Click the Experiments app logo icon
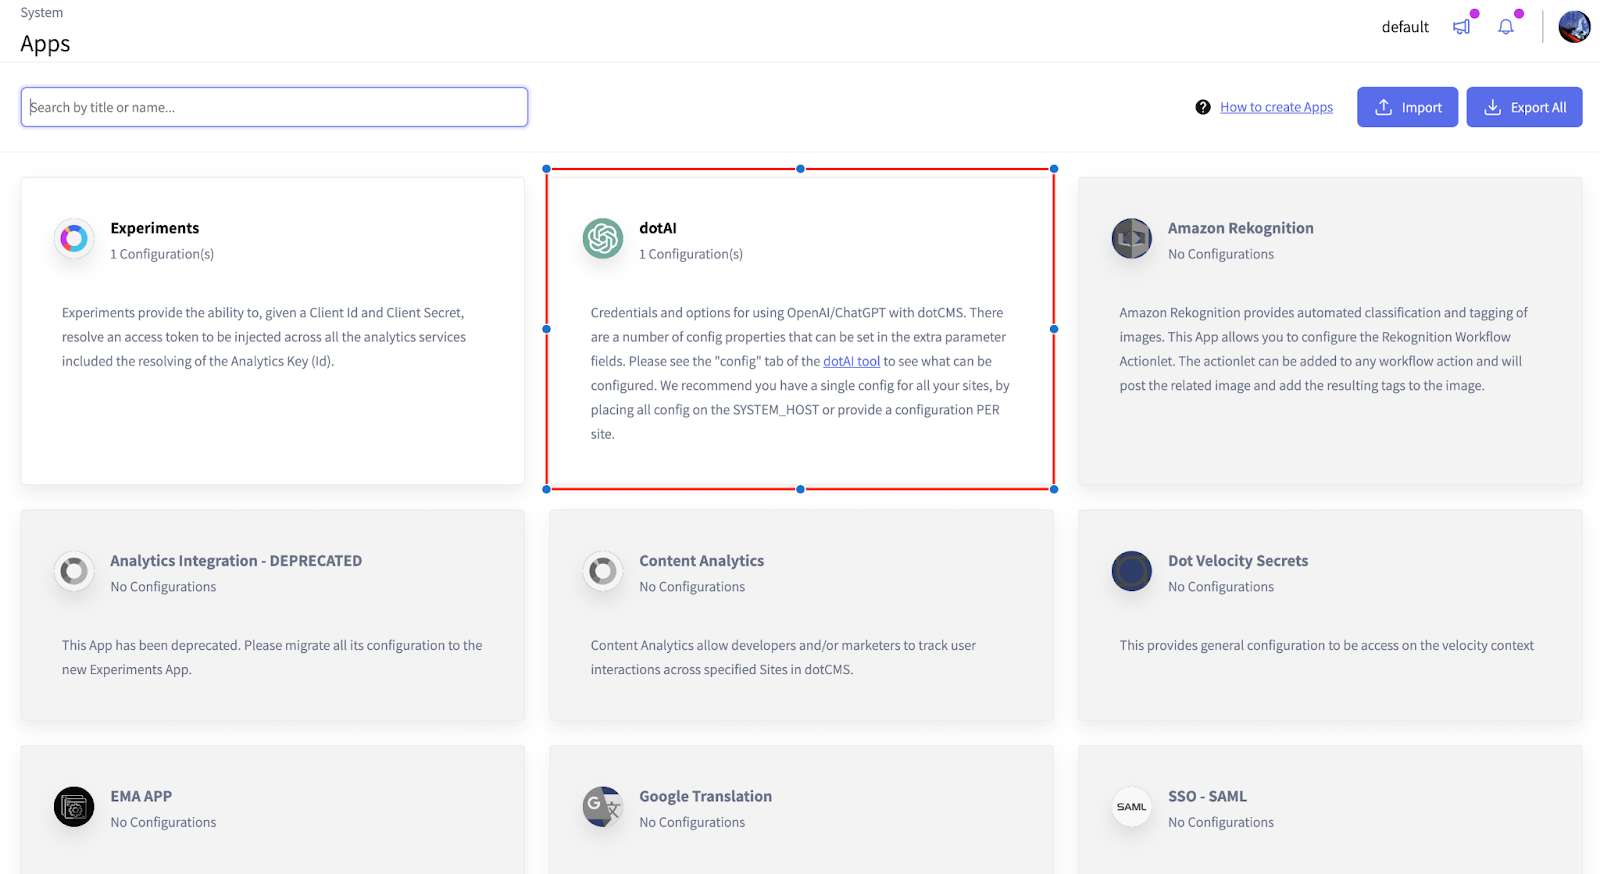The width and height of the screenshot is (1600, 874). point(74,239)
